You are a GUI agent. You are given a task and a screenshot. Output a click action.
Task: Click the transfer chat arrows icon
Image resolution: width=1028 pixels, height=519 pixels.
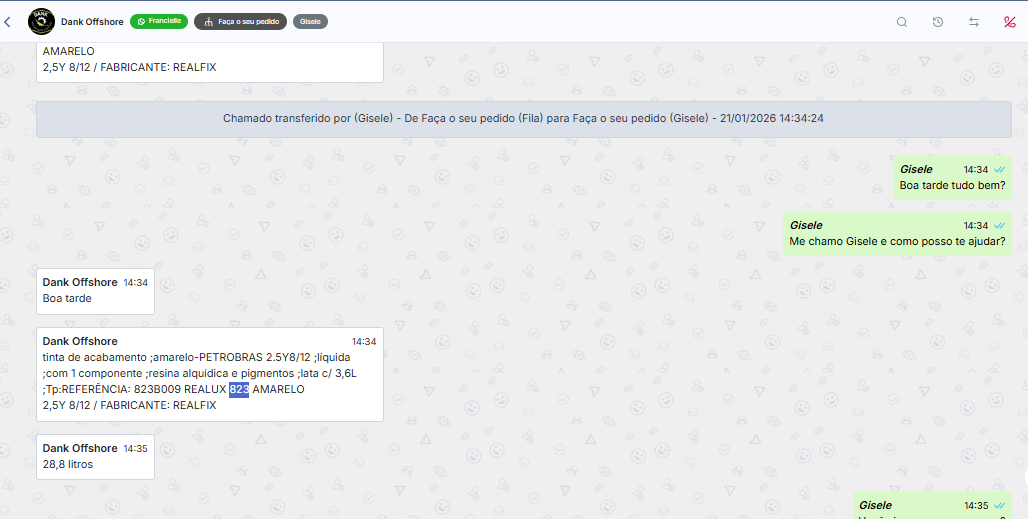[x=974, y=22]
